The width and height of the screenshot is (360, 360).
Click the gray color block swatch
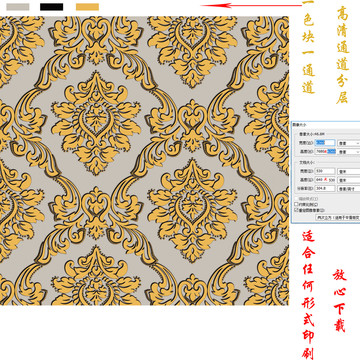coord(18,7)
